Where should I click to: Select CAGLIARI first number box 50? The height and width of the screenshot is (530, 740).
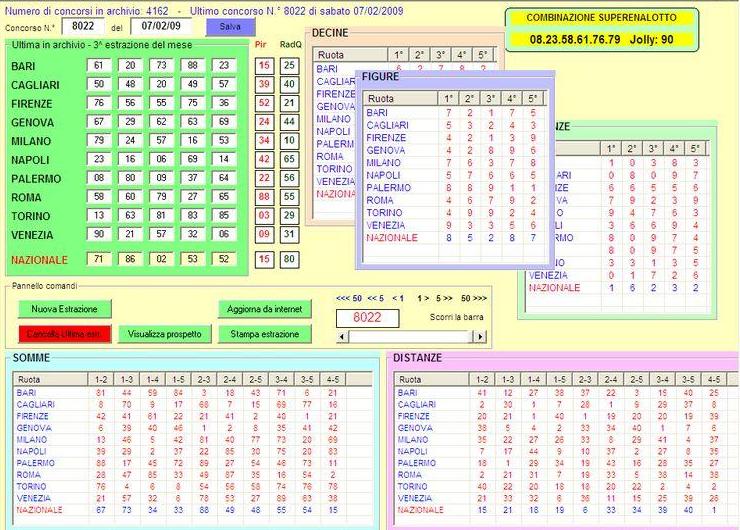[99, 84]
